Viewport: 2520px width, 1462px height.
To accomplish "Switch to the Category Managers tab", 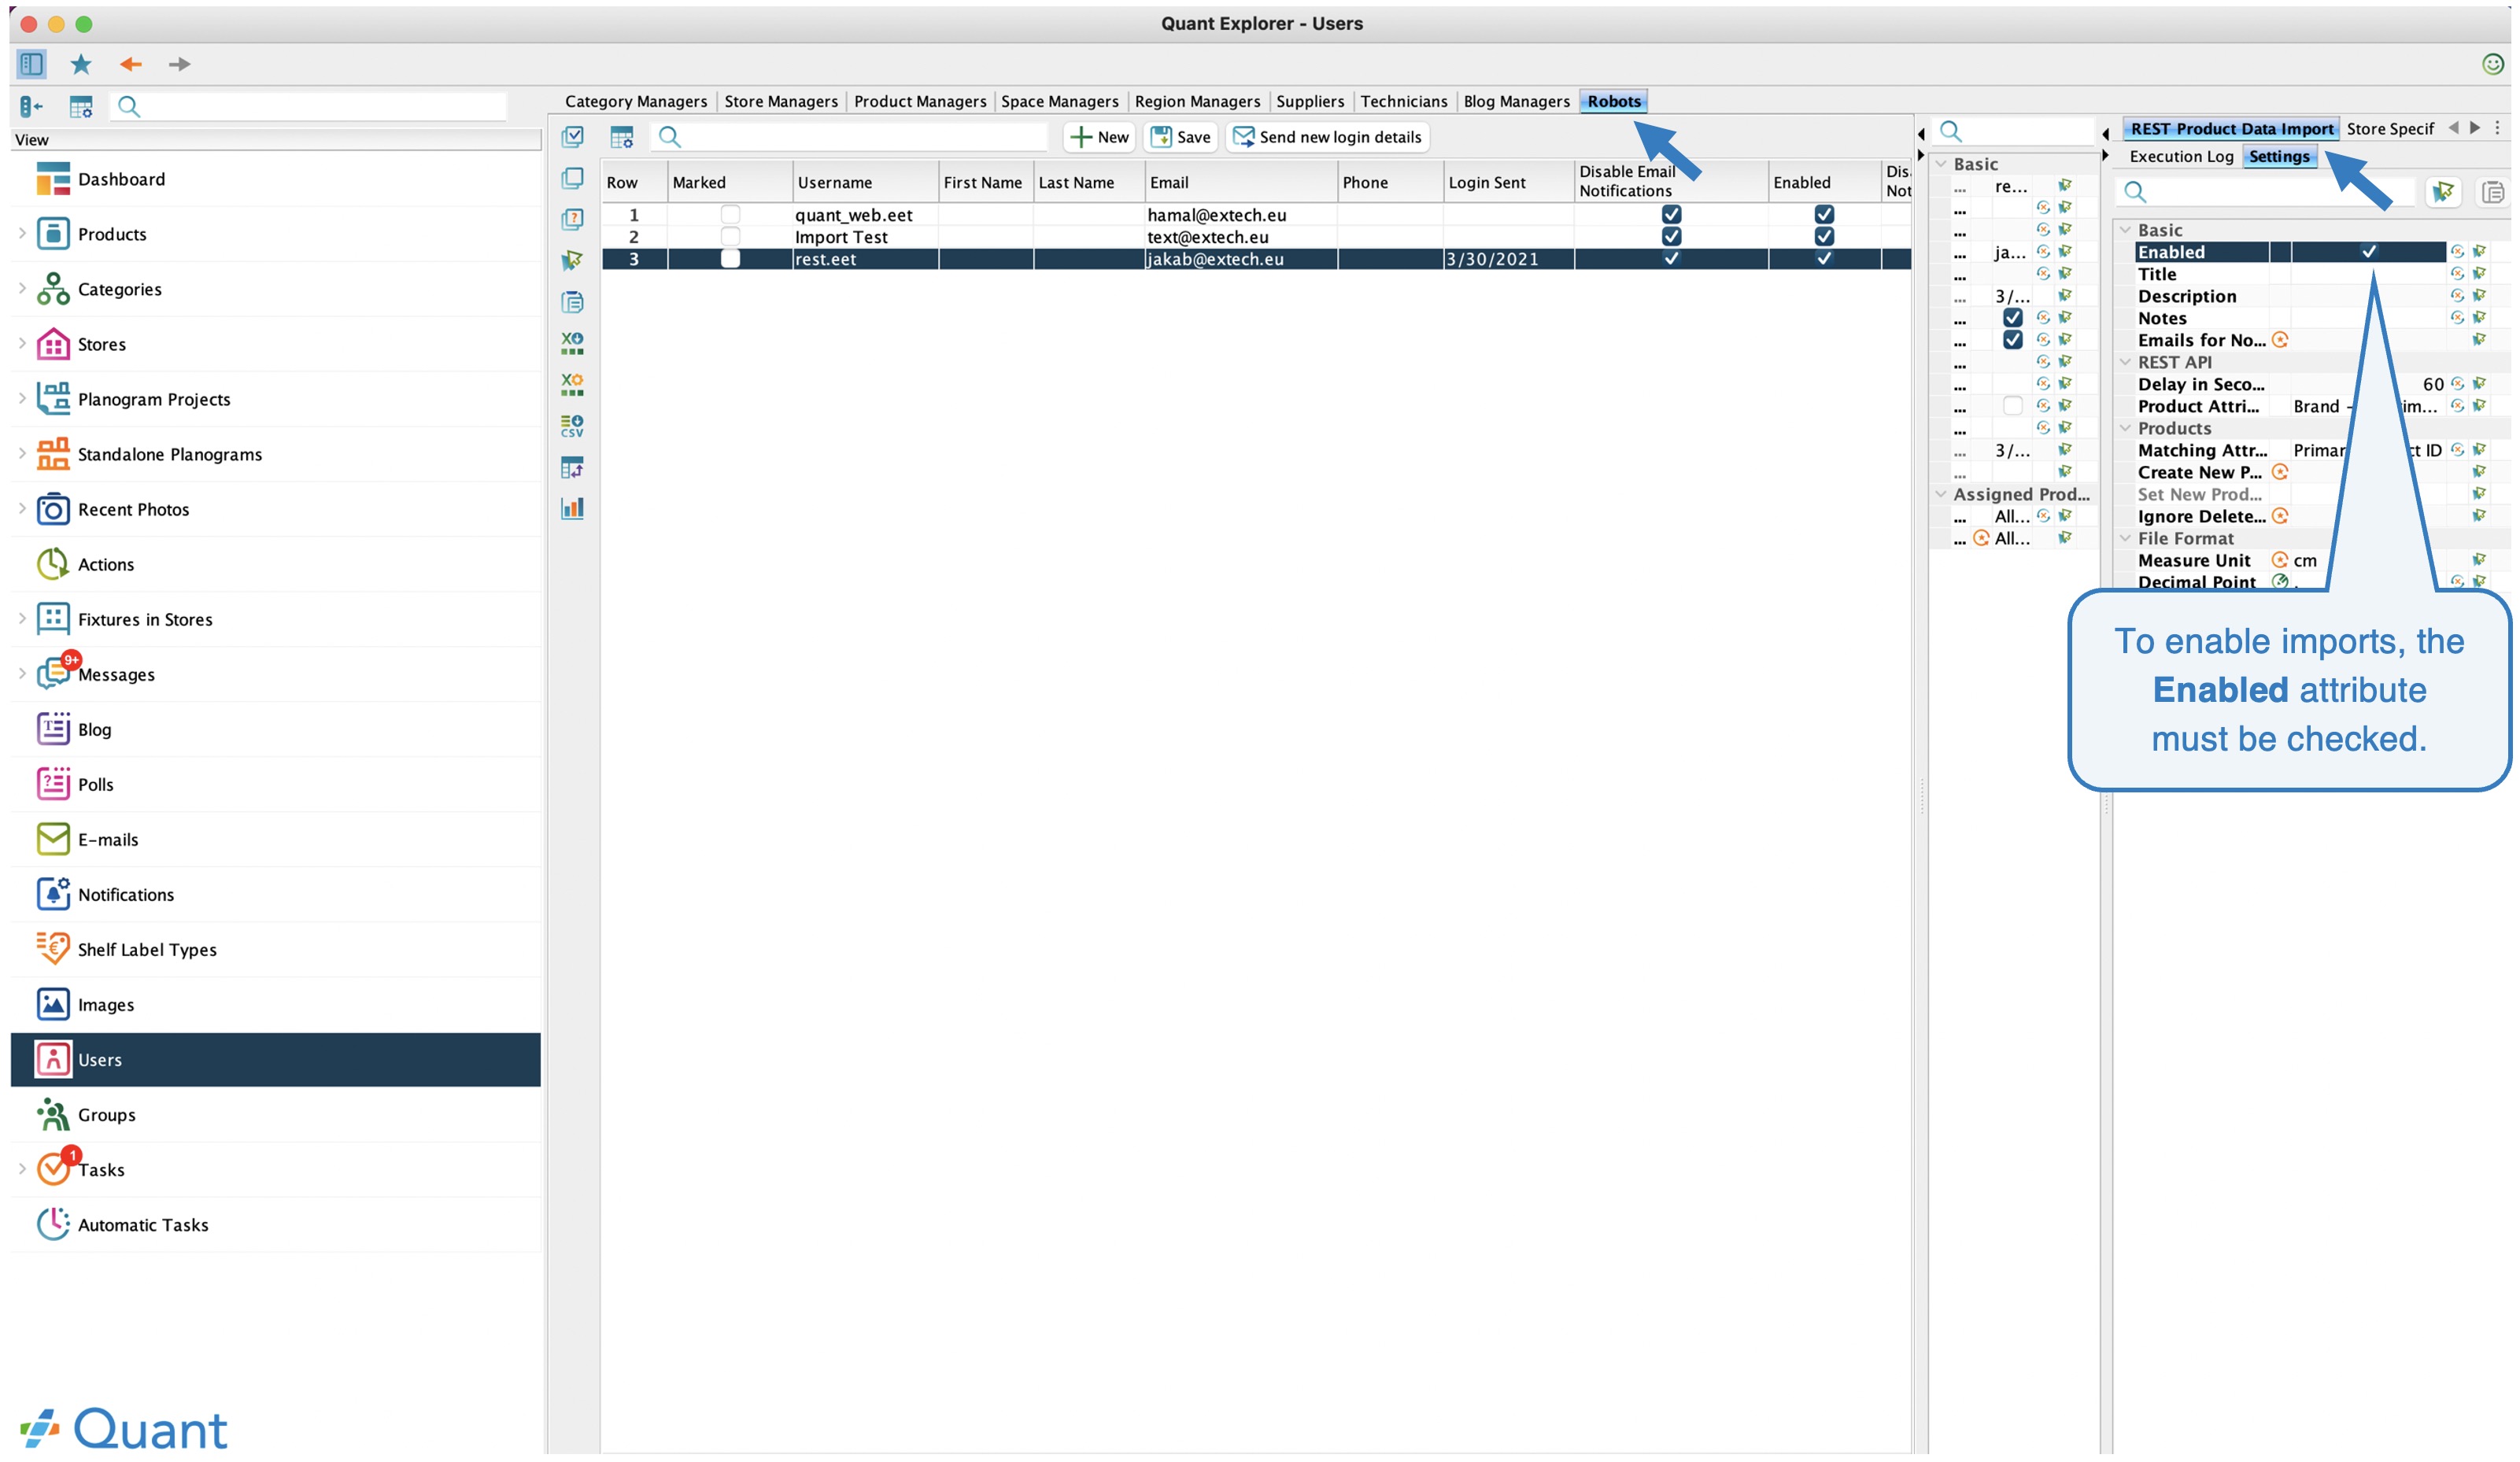I will (x=635, y=101).
